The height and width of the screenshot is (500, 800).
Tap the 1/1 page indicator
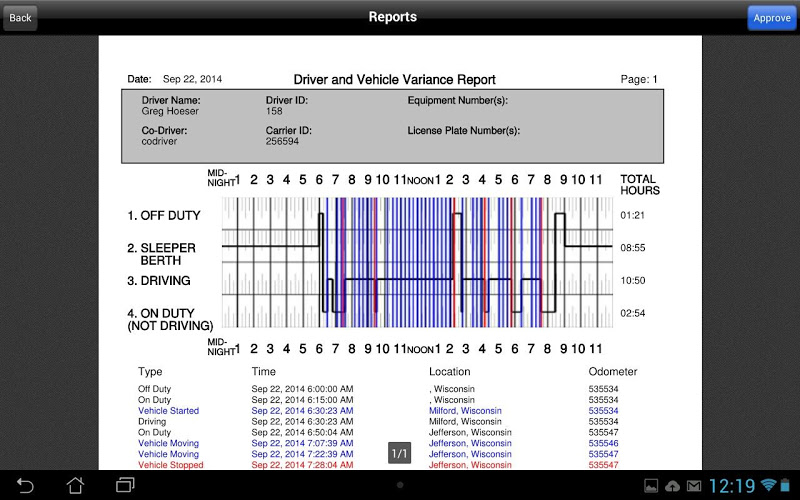click(x=399, y=453)
